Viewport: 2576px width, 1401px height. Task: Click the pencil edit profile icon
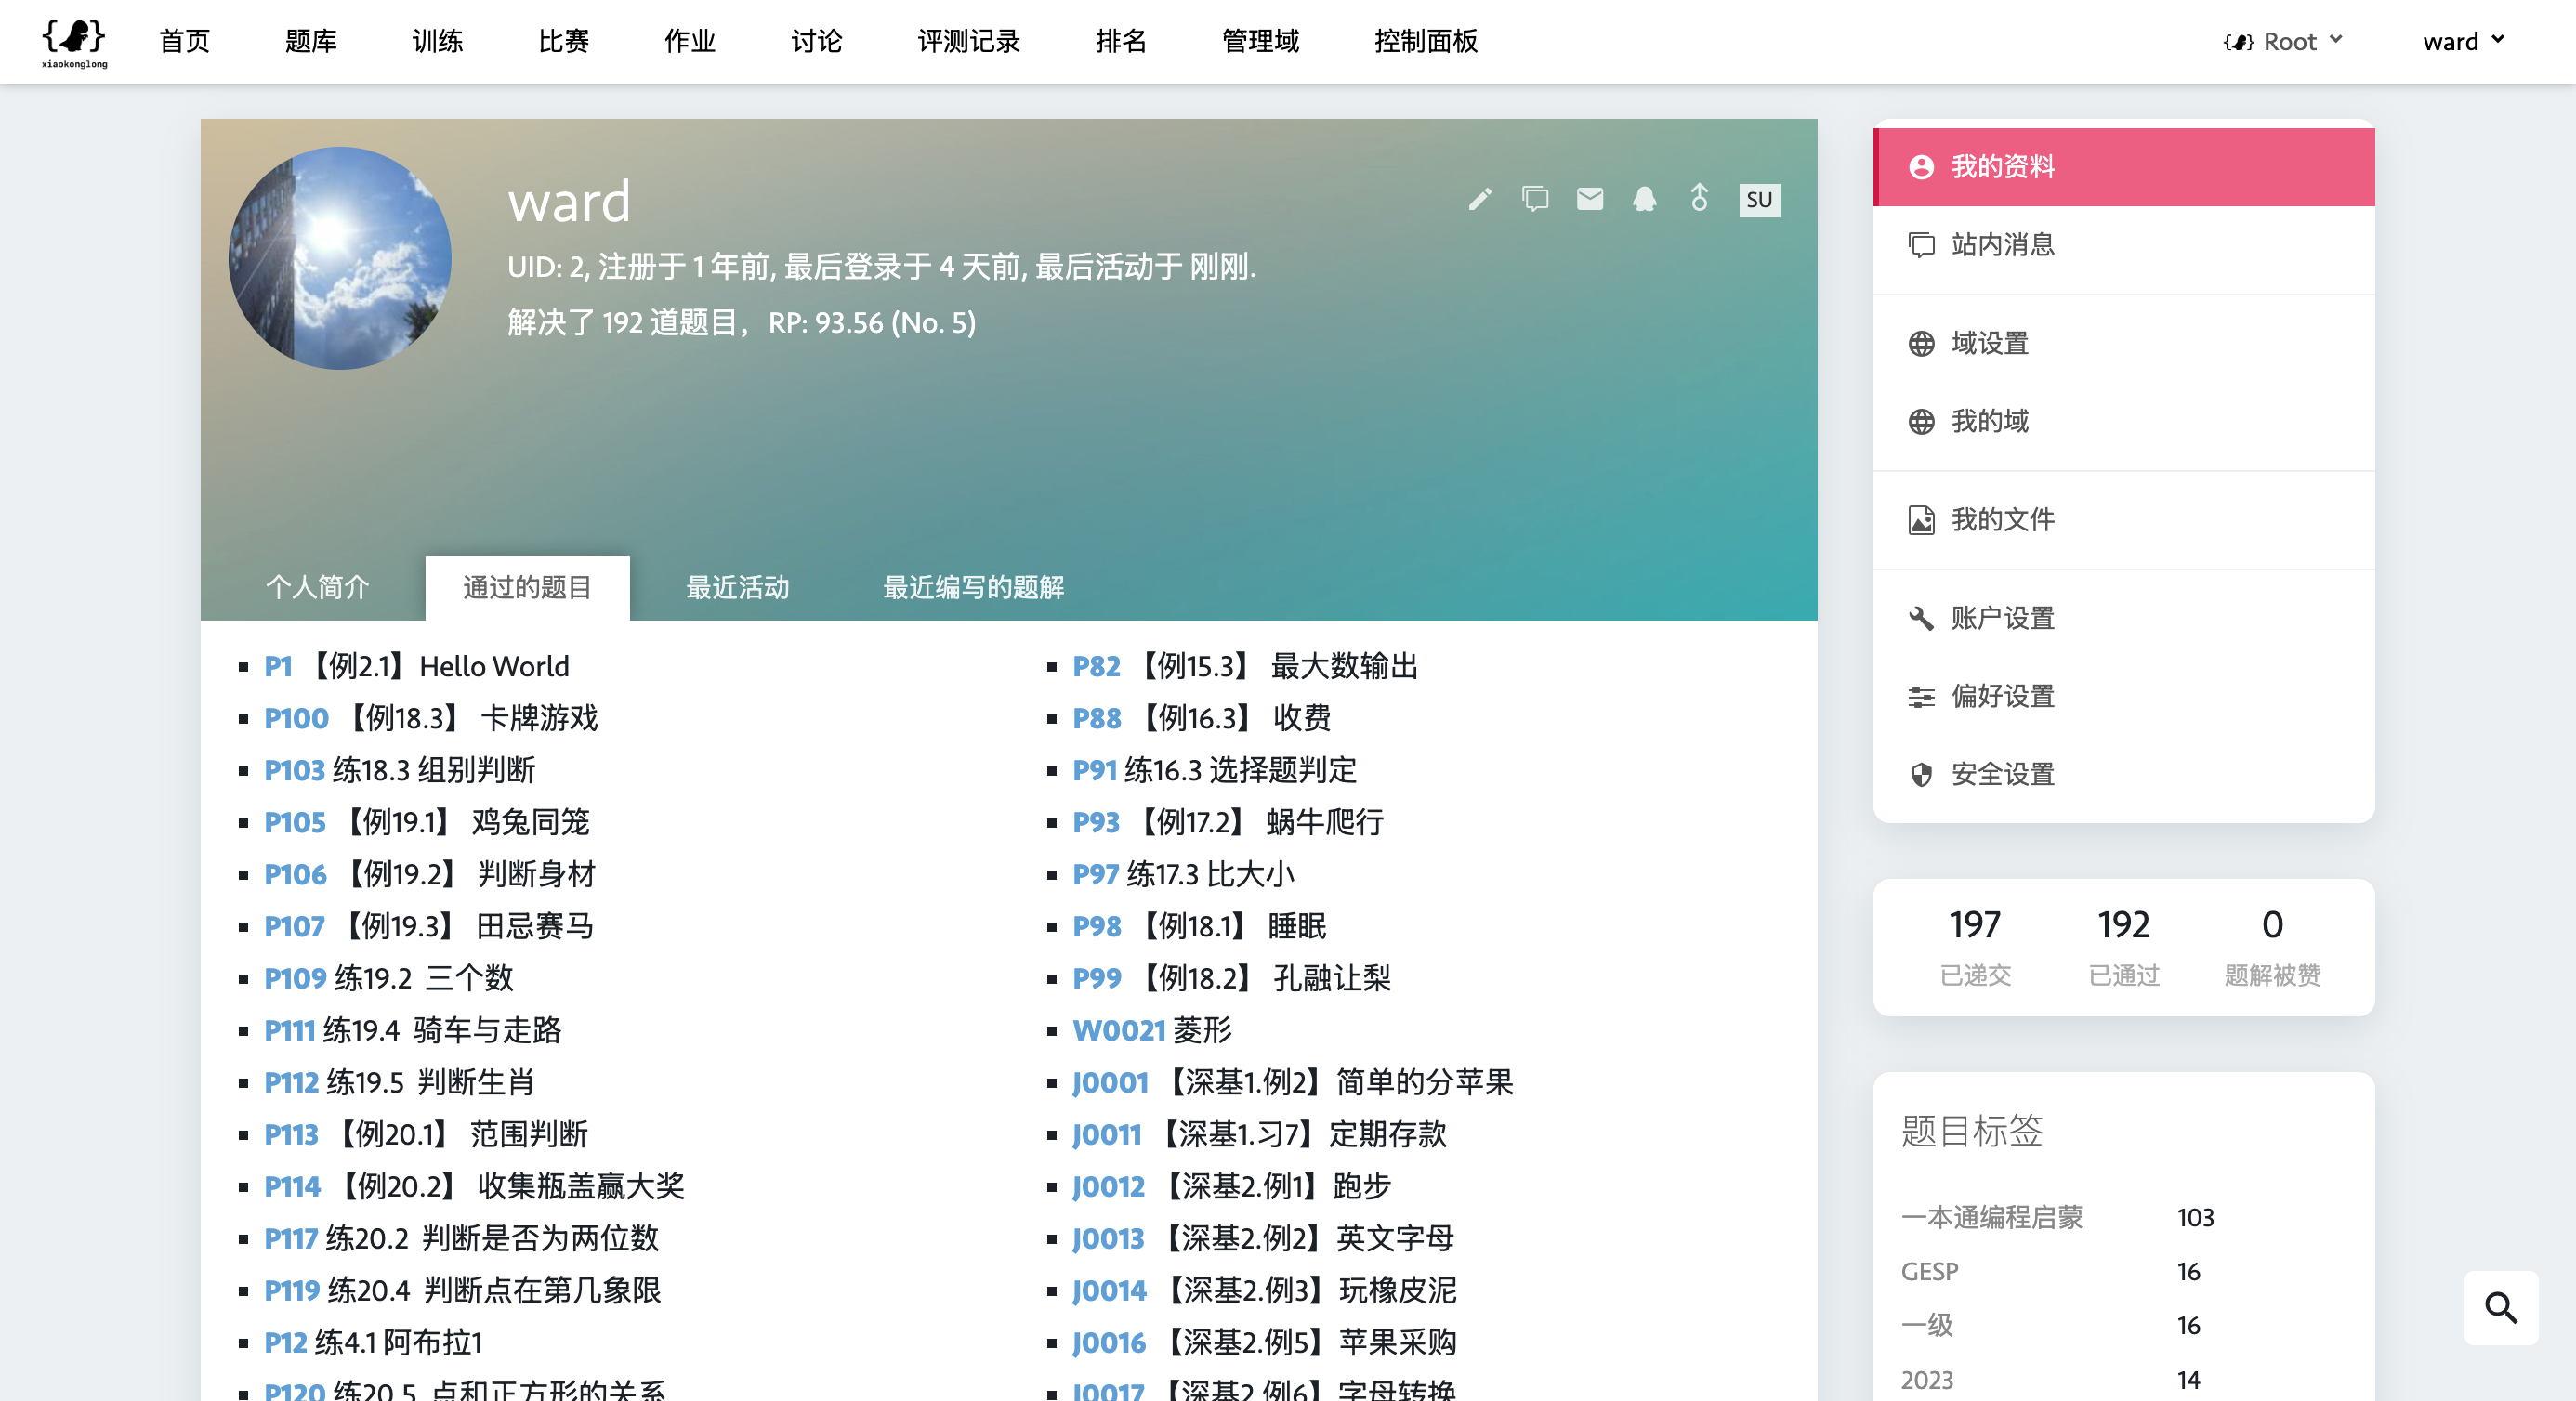[1480, 199]
